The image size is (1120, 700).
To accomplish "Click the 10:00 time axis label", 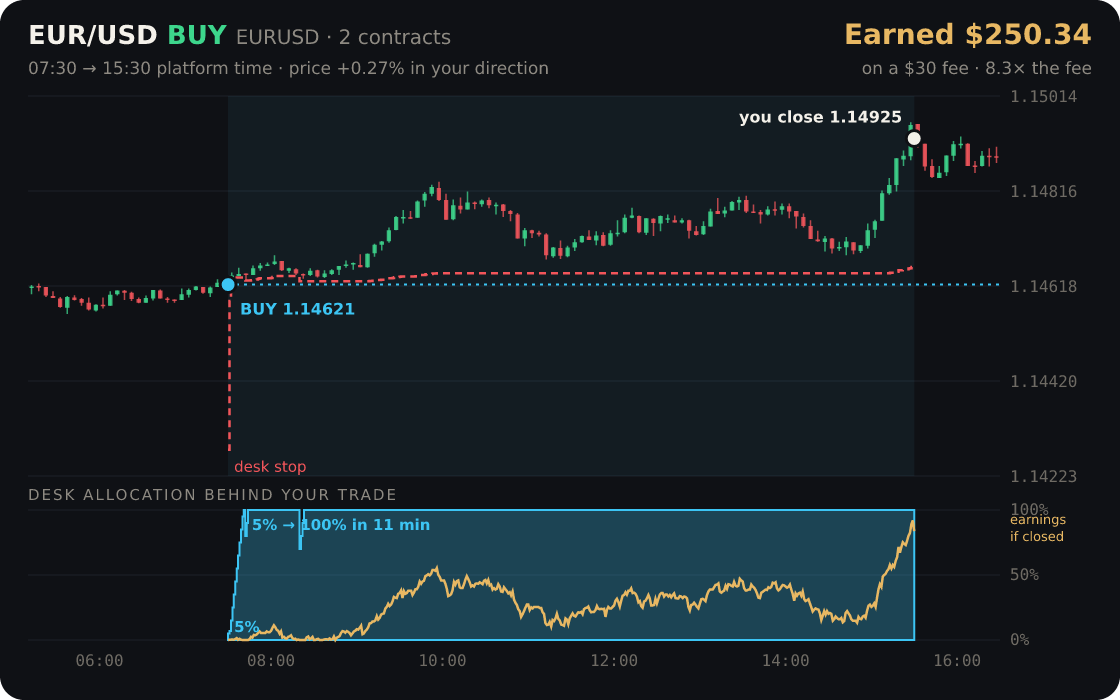I will click(442, 661).
